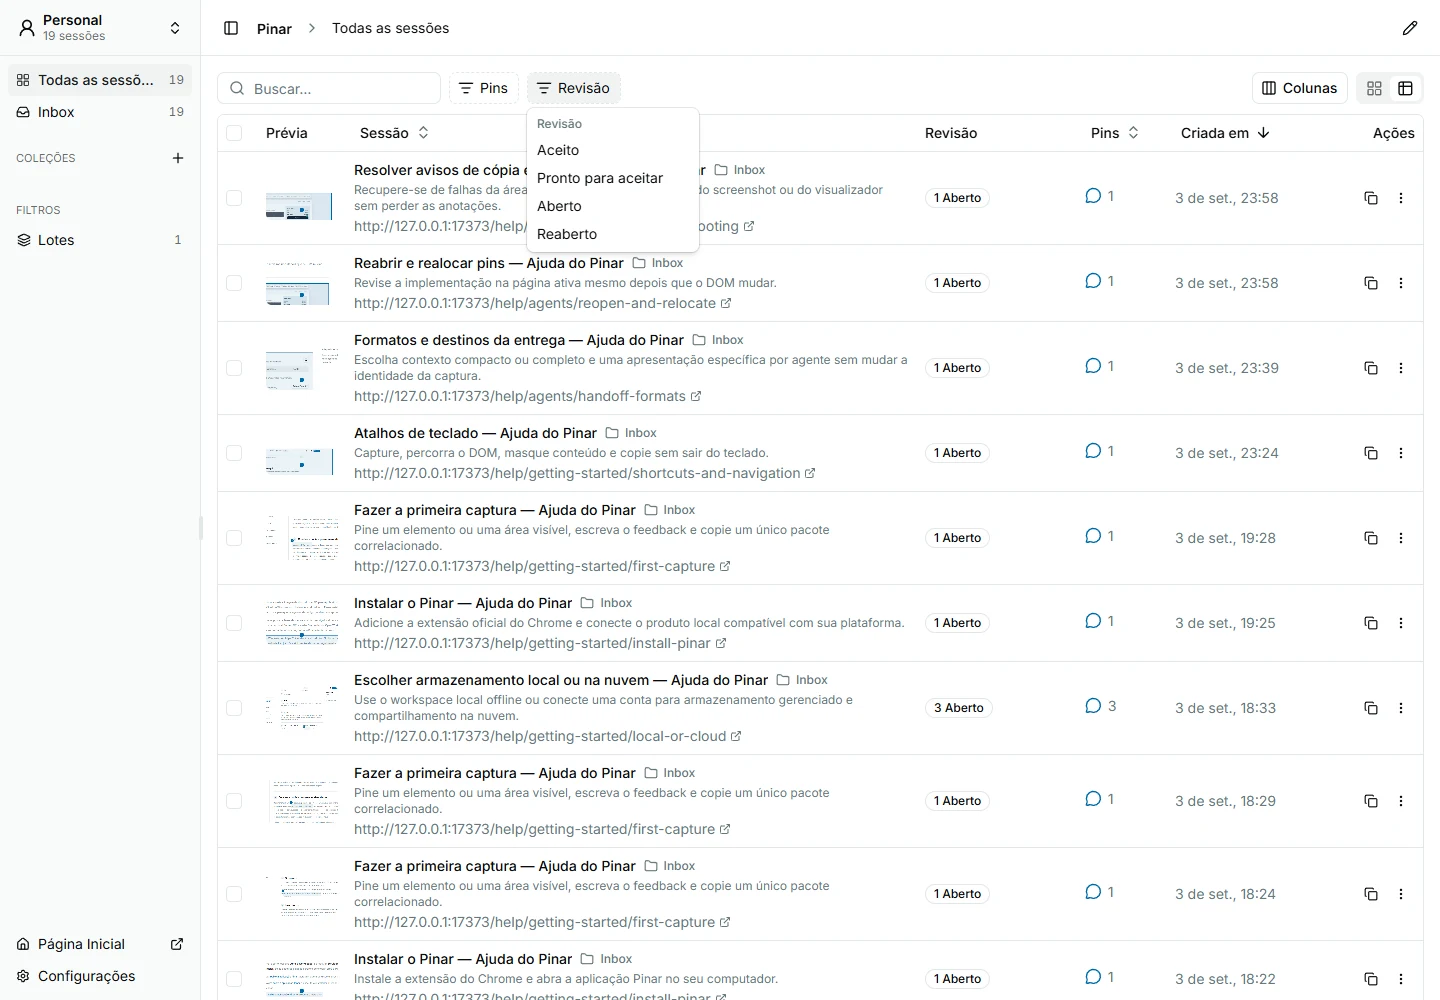Open more actions for 'Escolher armazenamento' row

click(x=1401, y=708)
